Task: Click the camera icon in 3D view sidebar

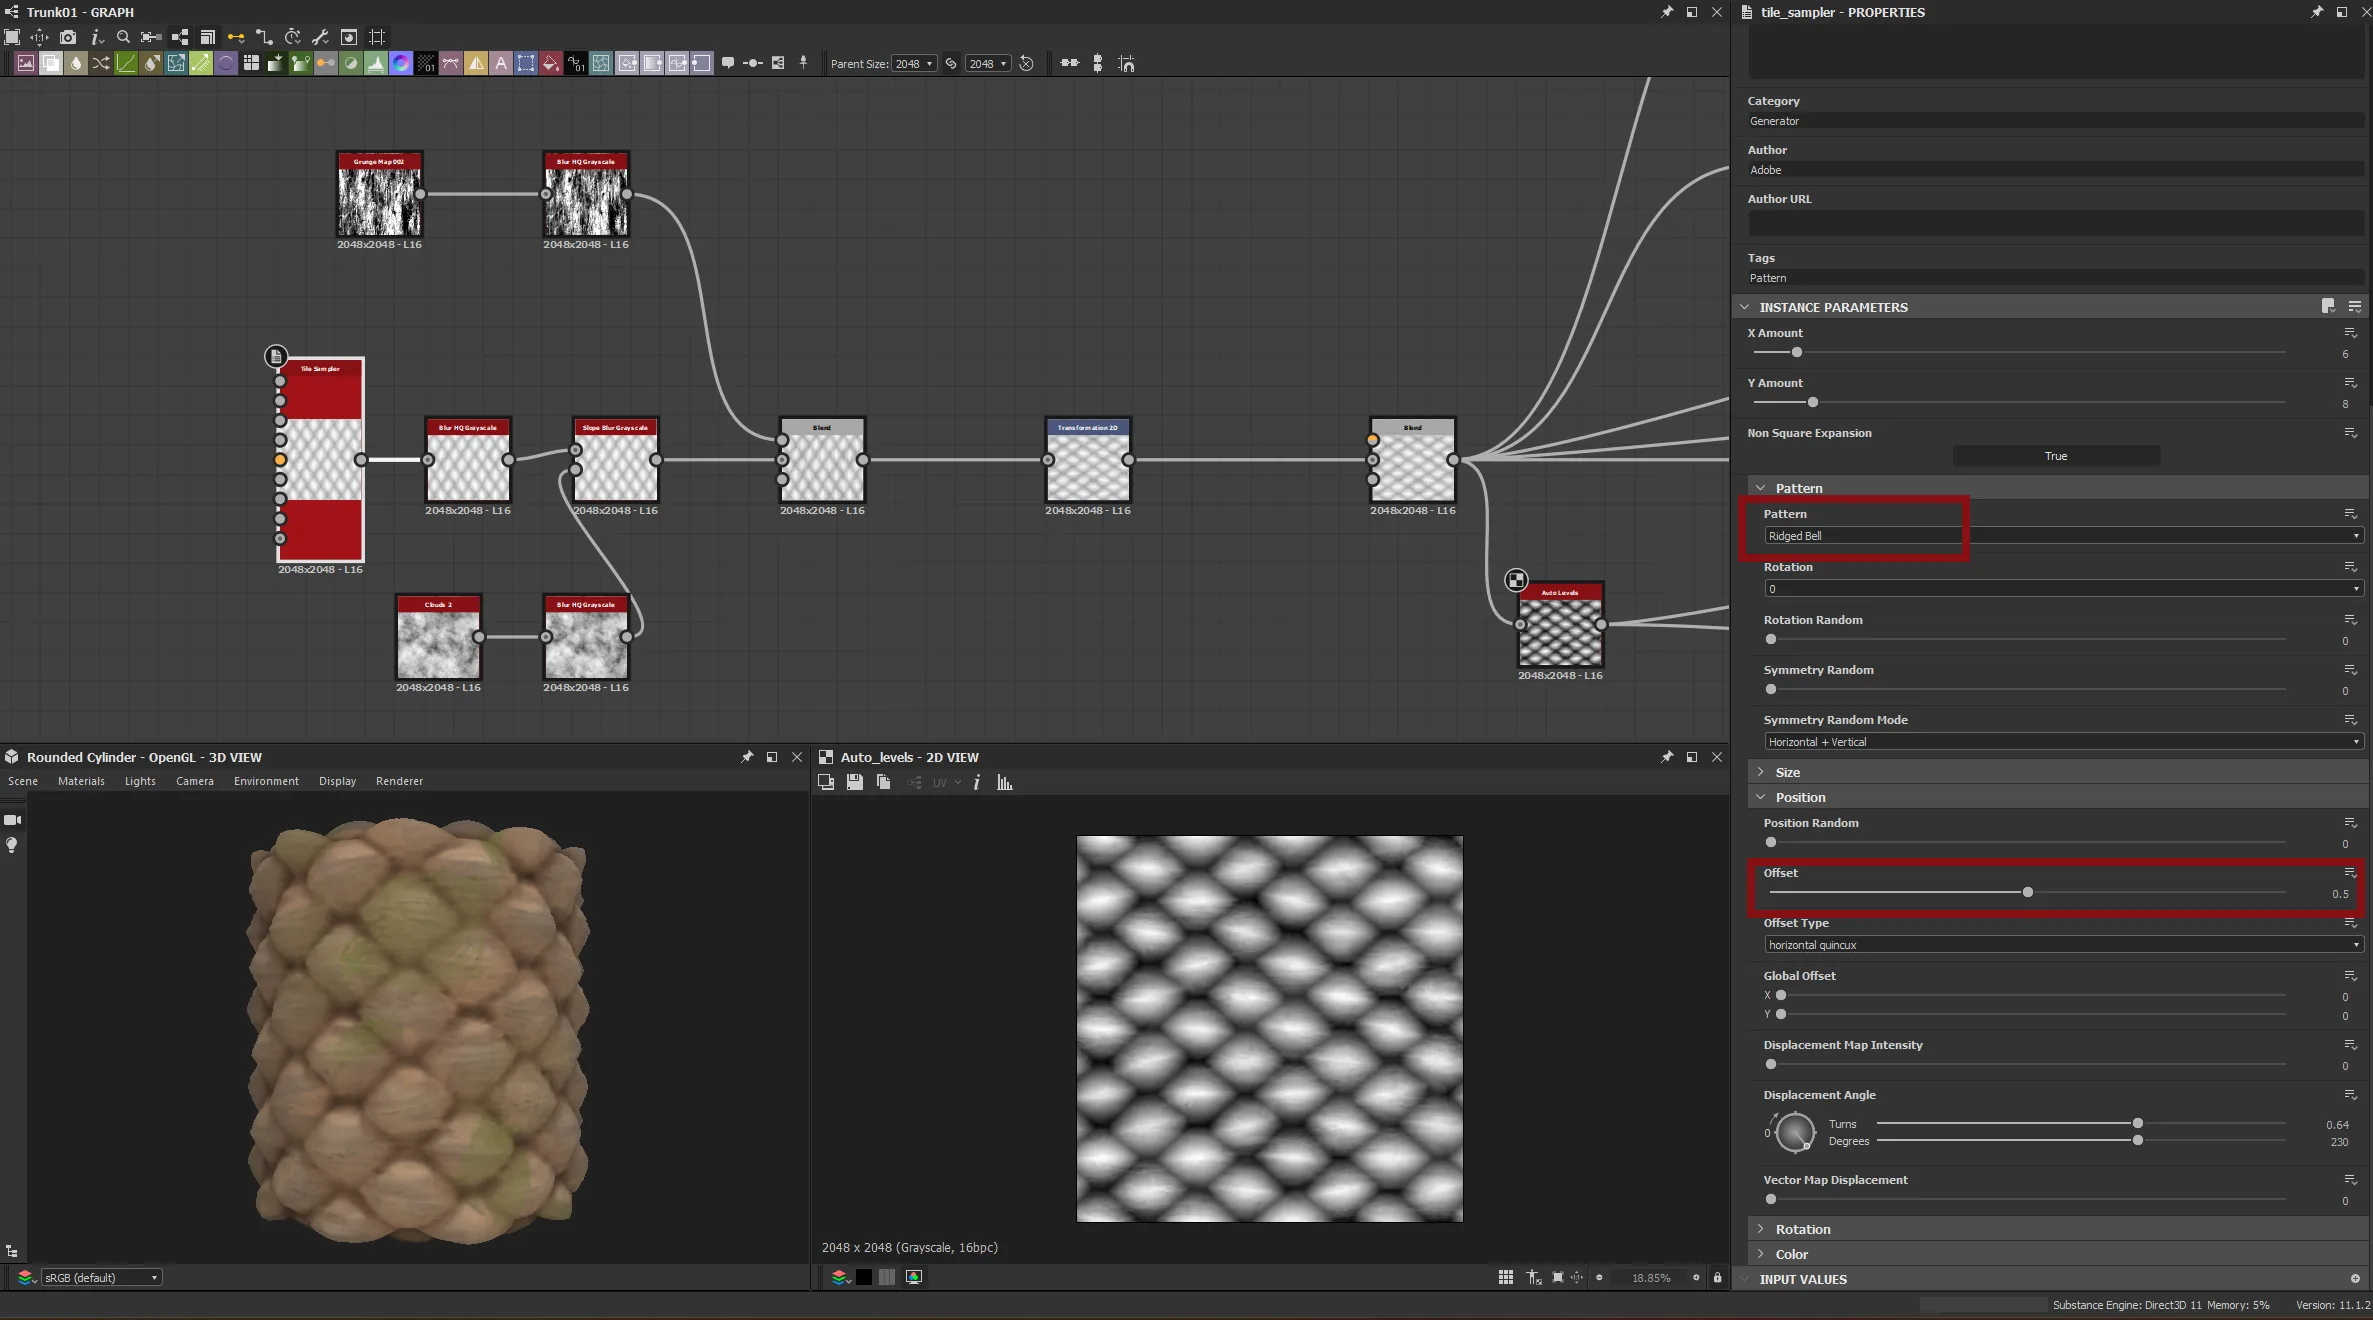Action: (x=12, y=819)
